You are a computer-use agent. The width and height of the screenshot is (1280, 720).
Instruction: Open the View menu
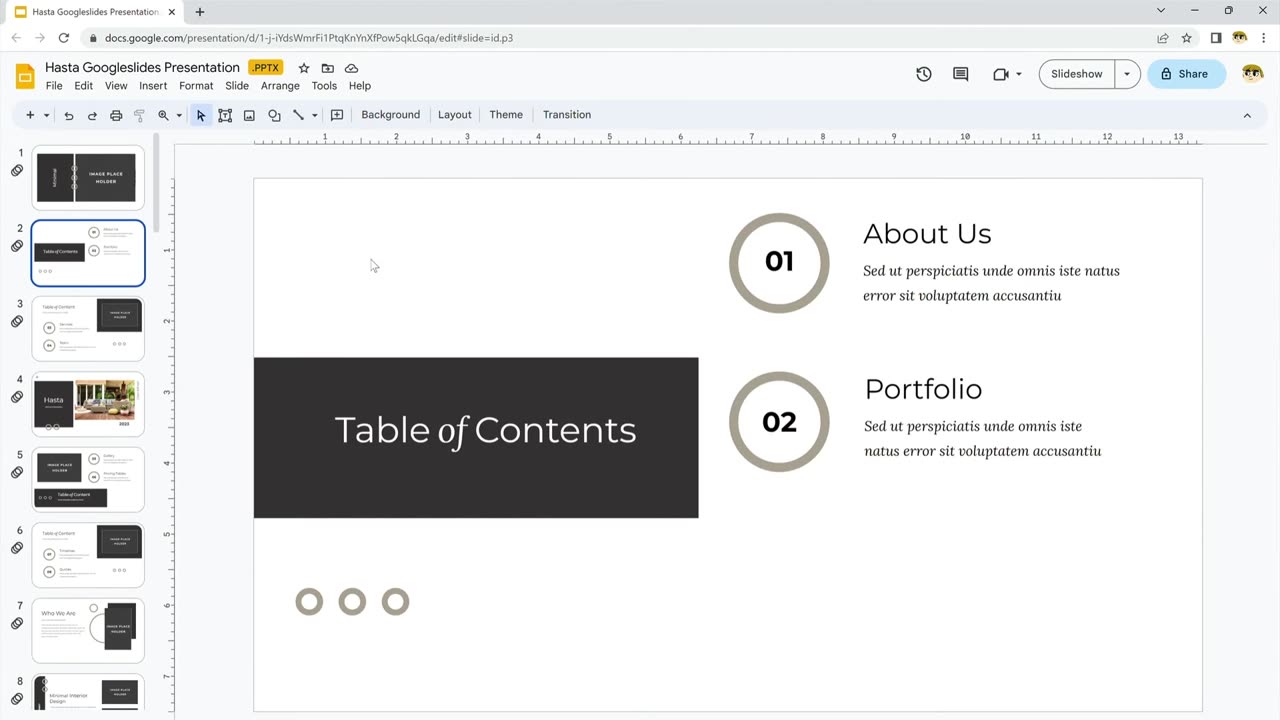[116, 86]
